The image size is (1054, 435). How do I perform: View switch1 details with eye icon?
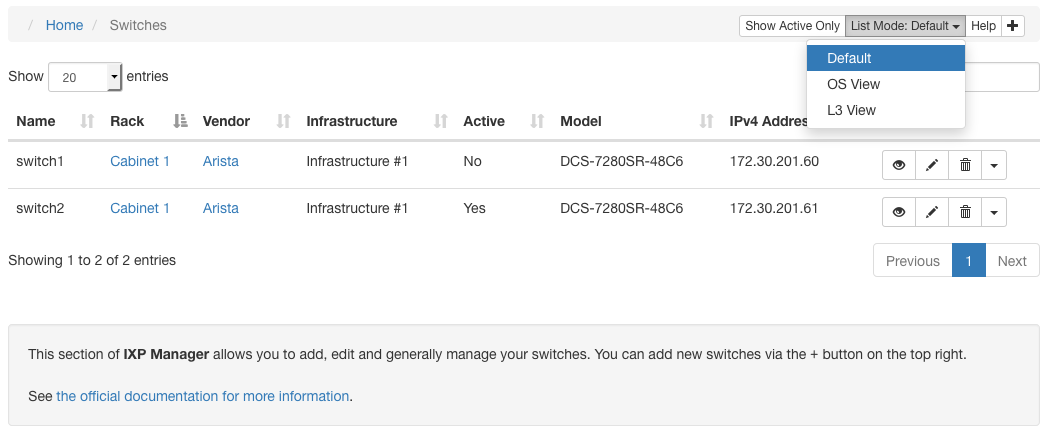click(x=899, y=165)
